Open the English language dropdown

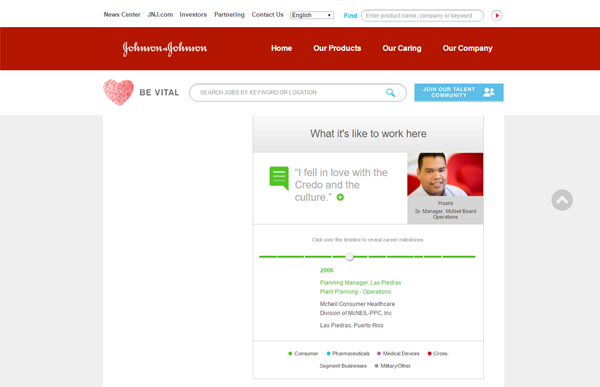click(x=312, y=15)
